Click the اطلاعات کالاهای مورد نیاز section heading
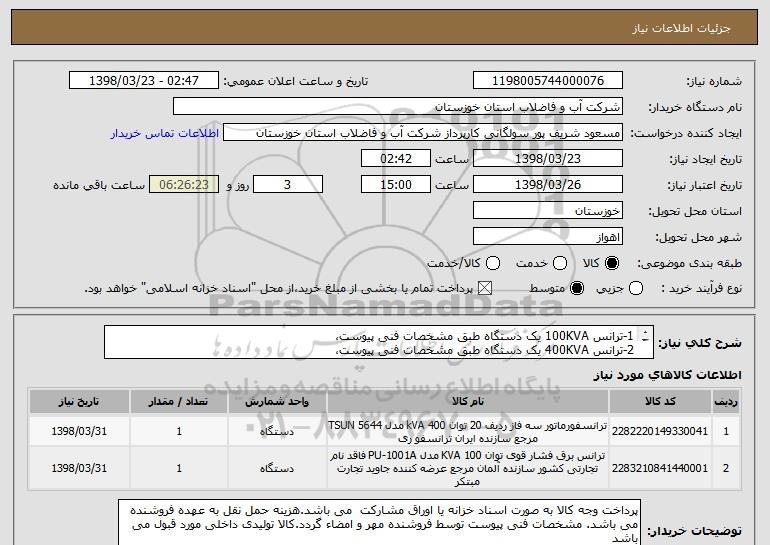Image resolution: width=770 pixels, height=545 pixels. [x=667, y=375]
